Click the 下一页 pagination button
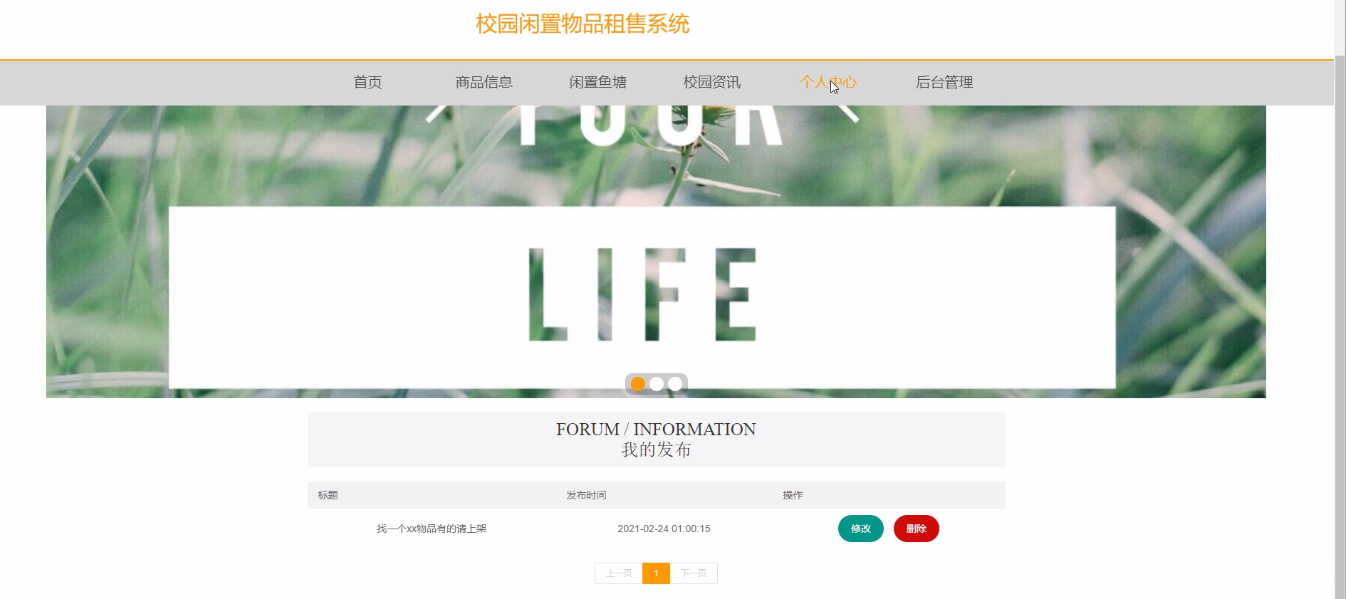 [693, 573]
